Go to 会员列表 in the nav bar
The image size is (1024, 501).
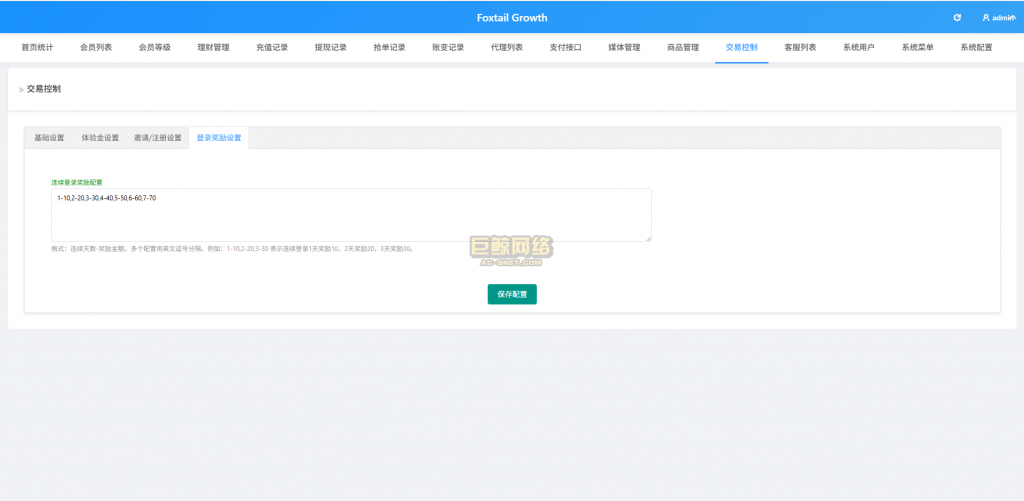point(96,48)
